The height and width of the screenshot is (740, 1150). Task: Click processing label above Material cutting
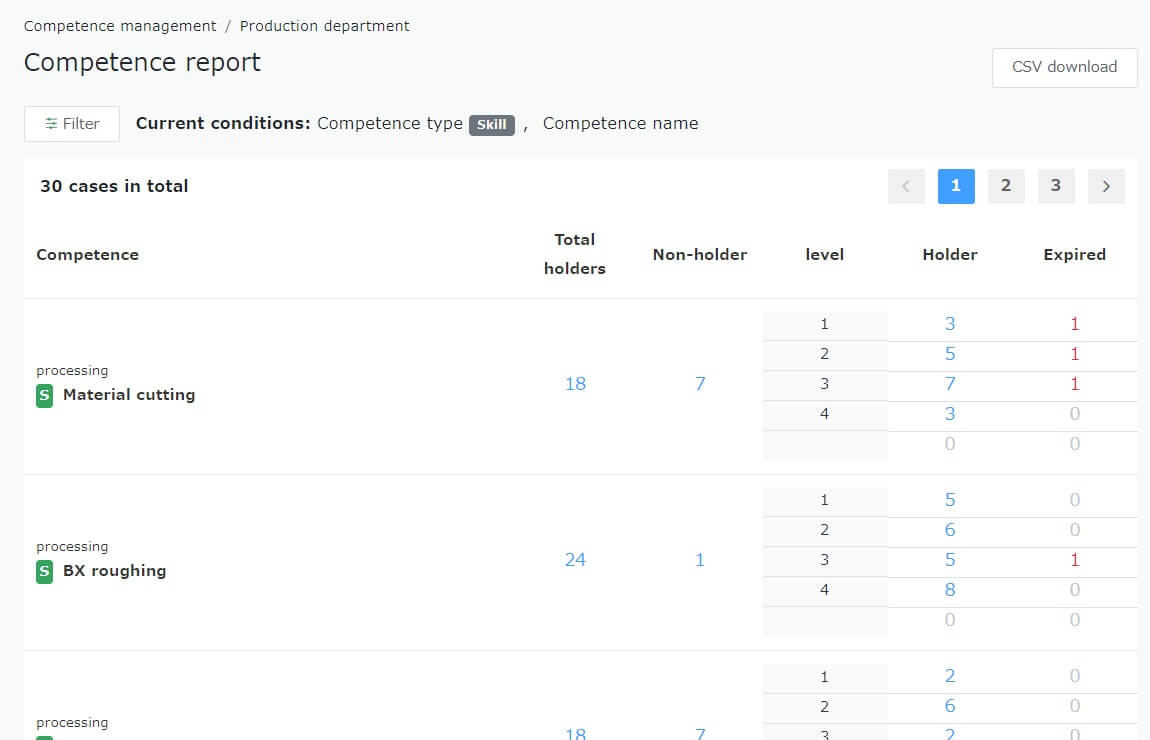pyautogui.click(x=72, y=370)
